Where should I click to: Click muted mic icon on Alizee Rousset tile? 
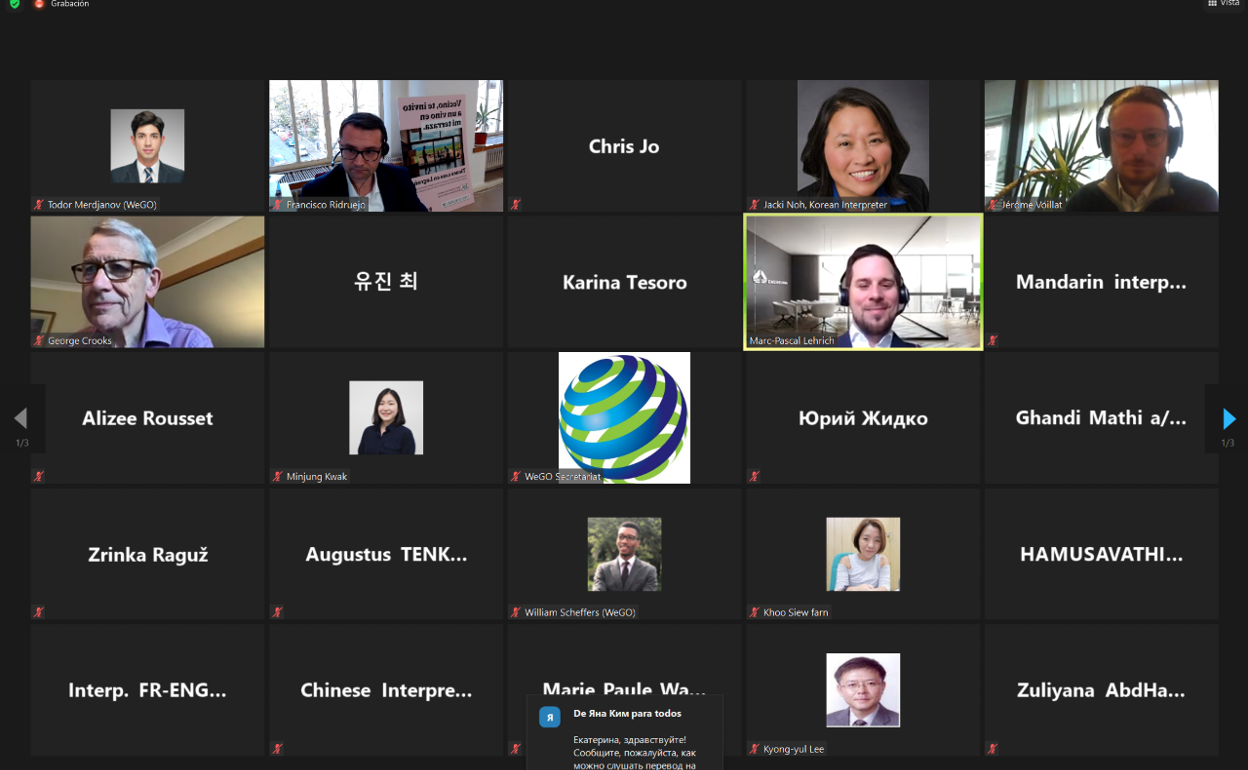39,476
